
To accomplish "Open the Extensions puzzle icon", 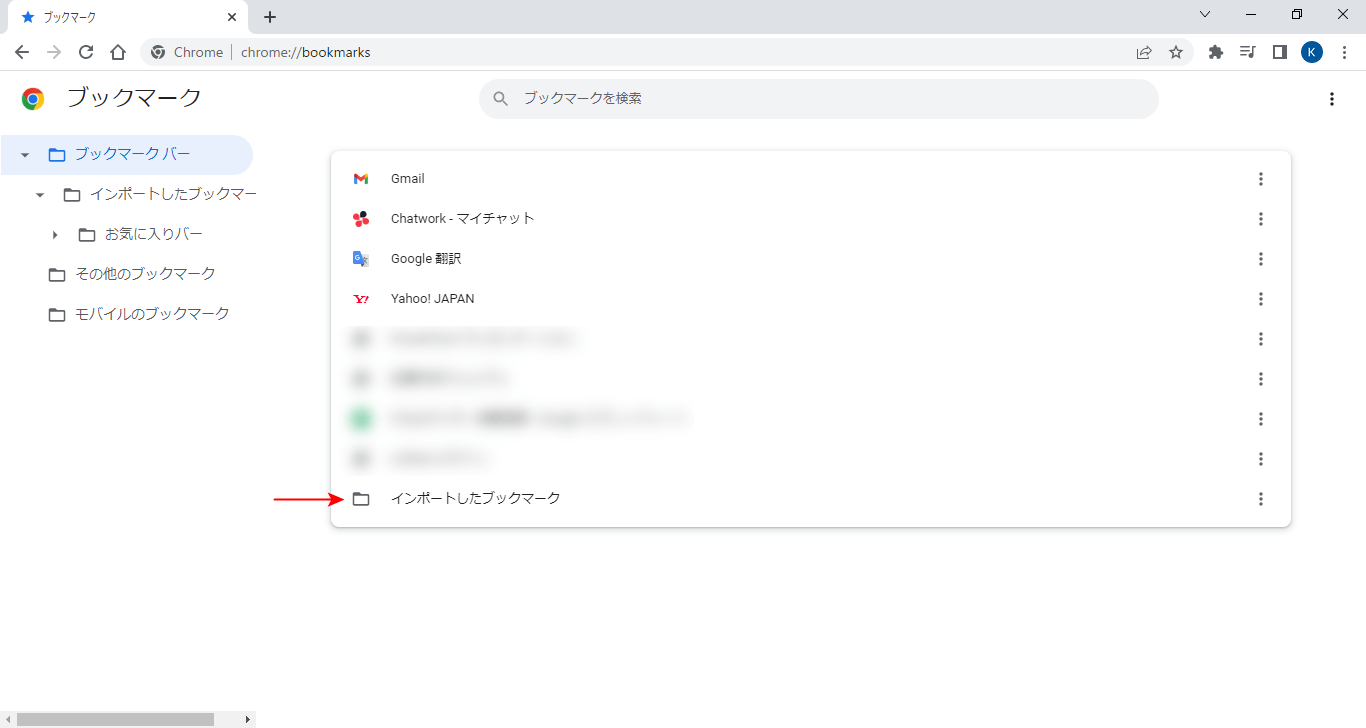I will click(x=1216, y=52).
